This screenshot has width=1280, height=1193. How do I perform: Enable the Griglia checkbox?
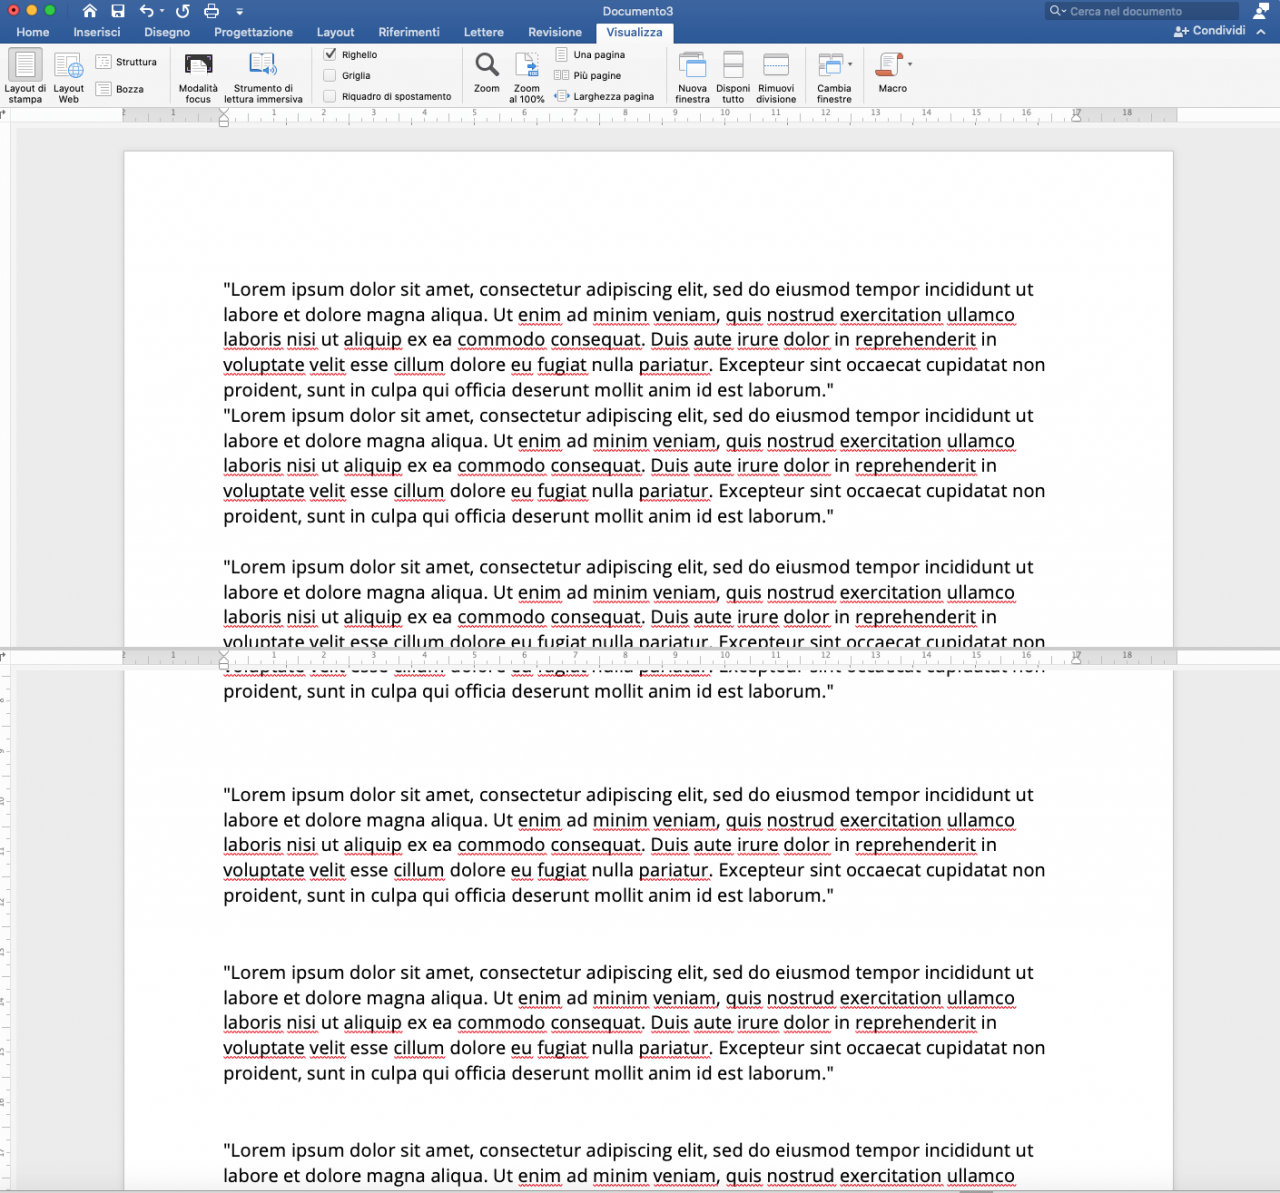[330, 75]
